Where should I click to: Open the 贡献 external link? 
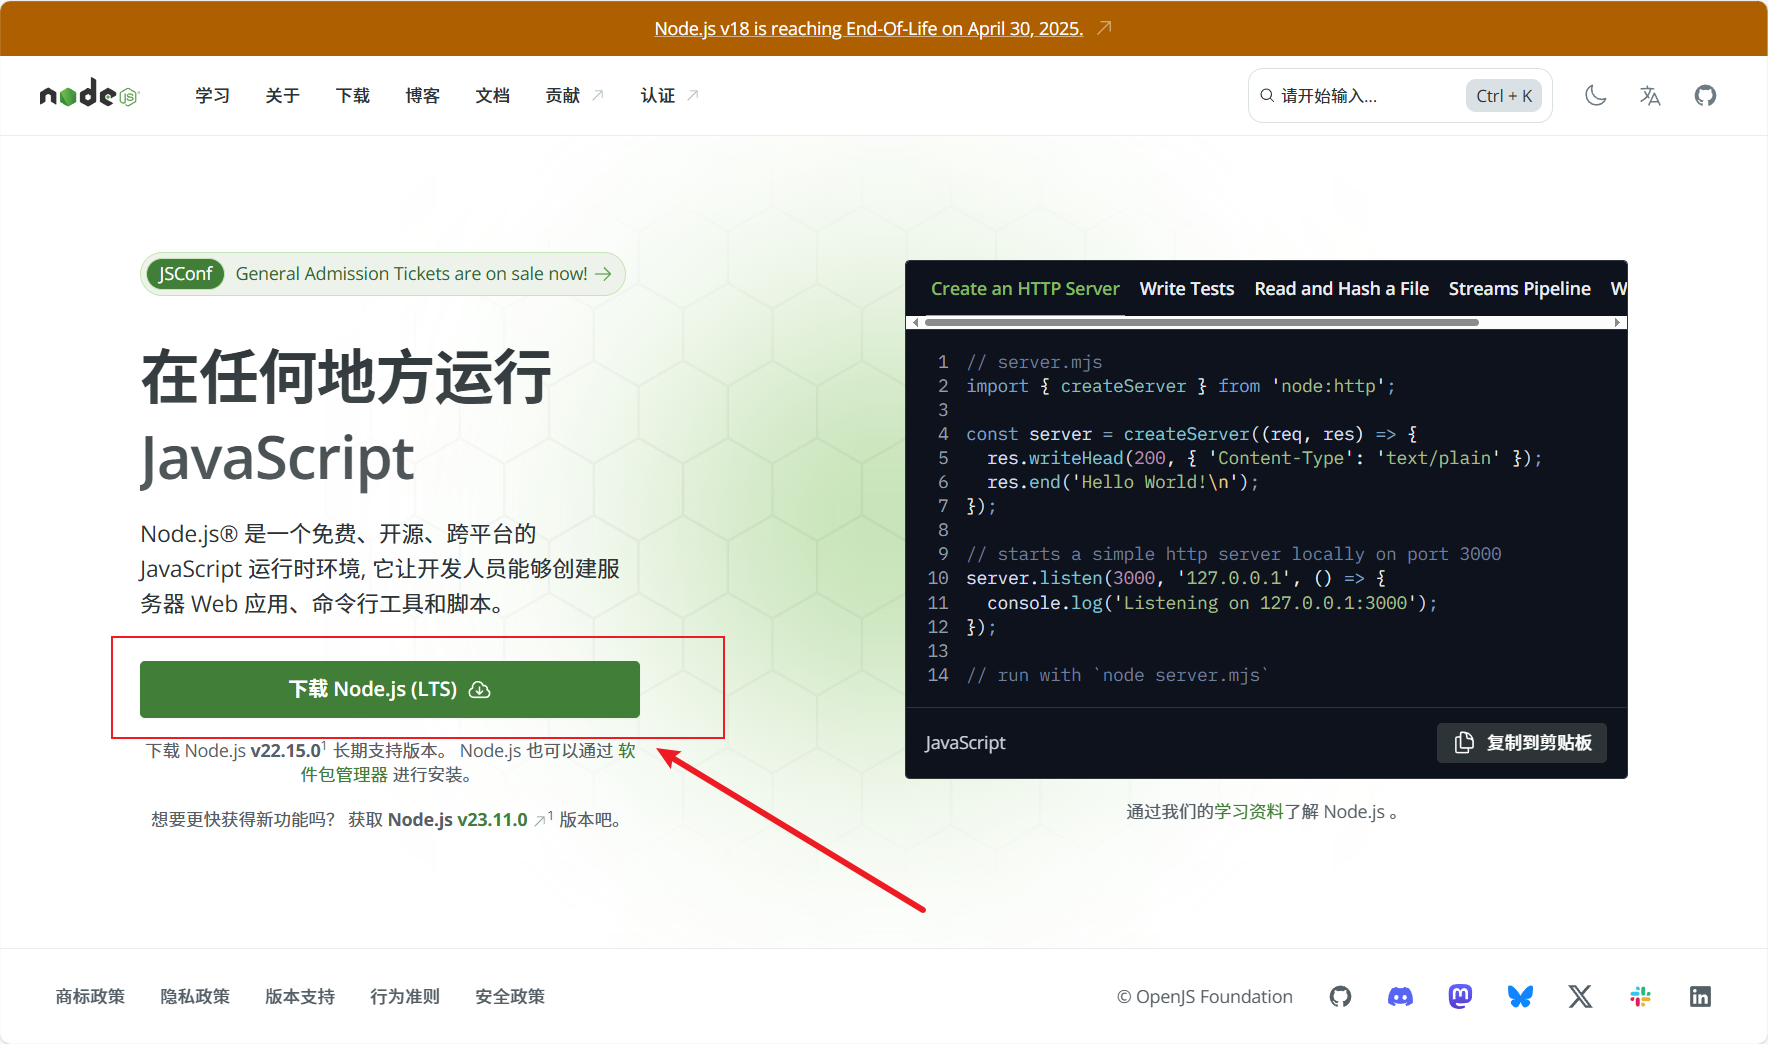pos(574,95)
